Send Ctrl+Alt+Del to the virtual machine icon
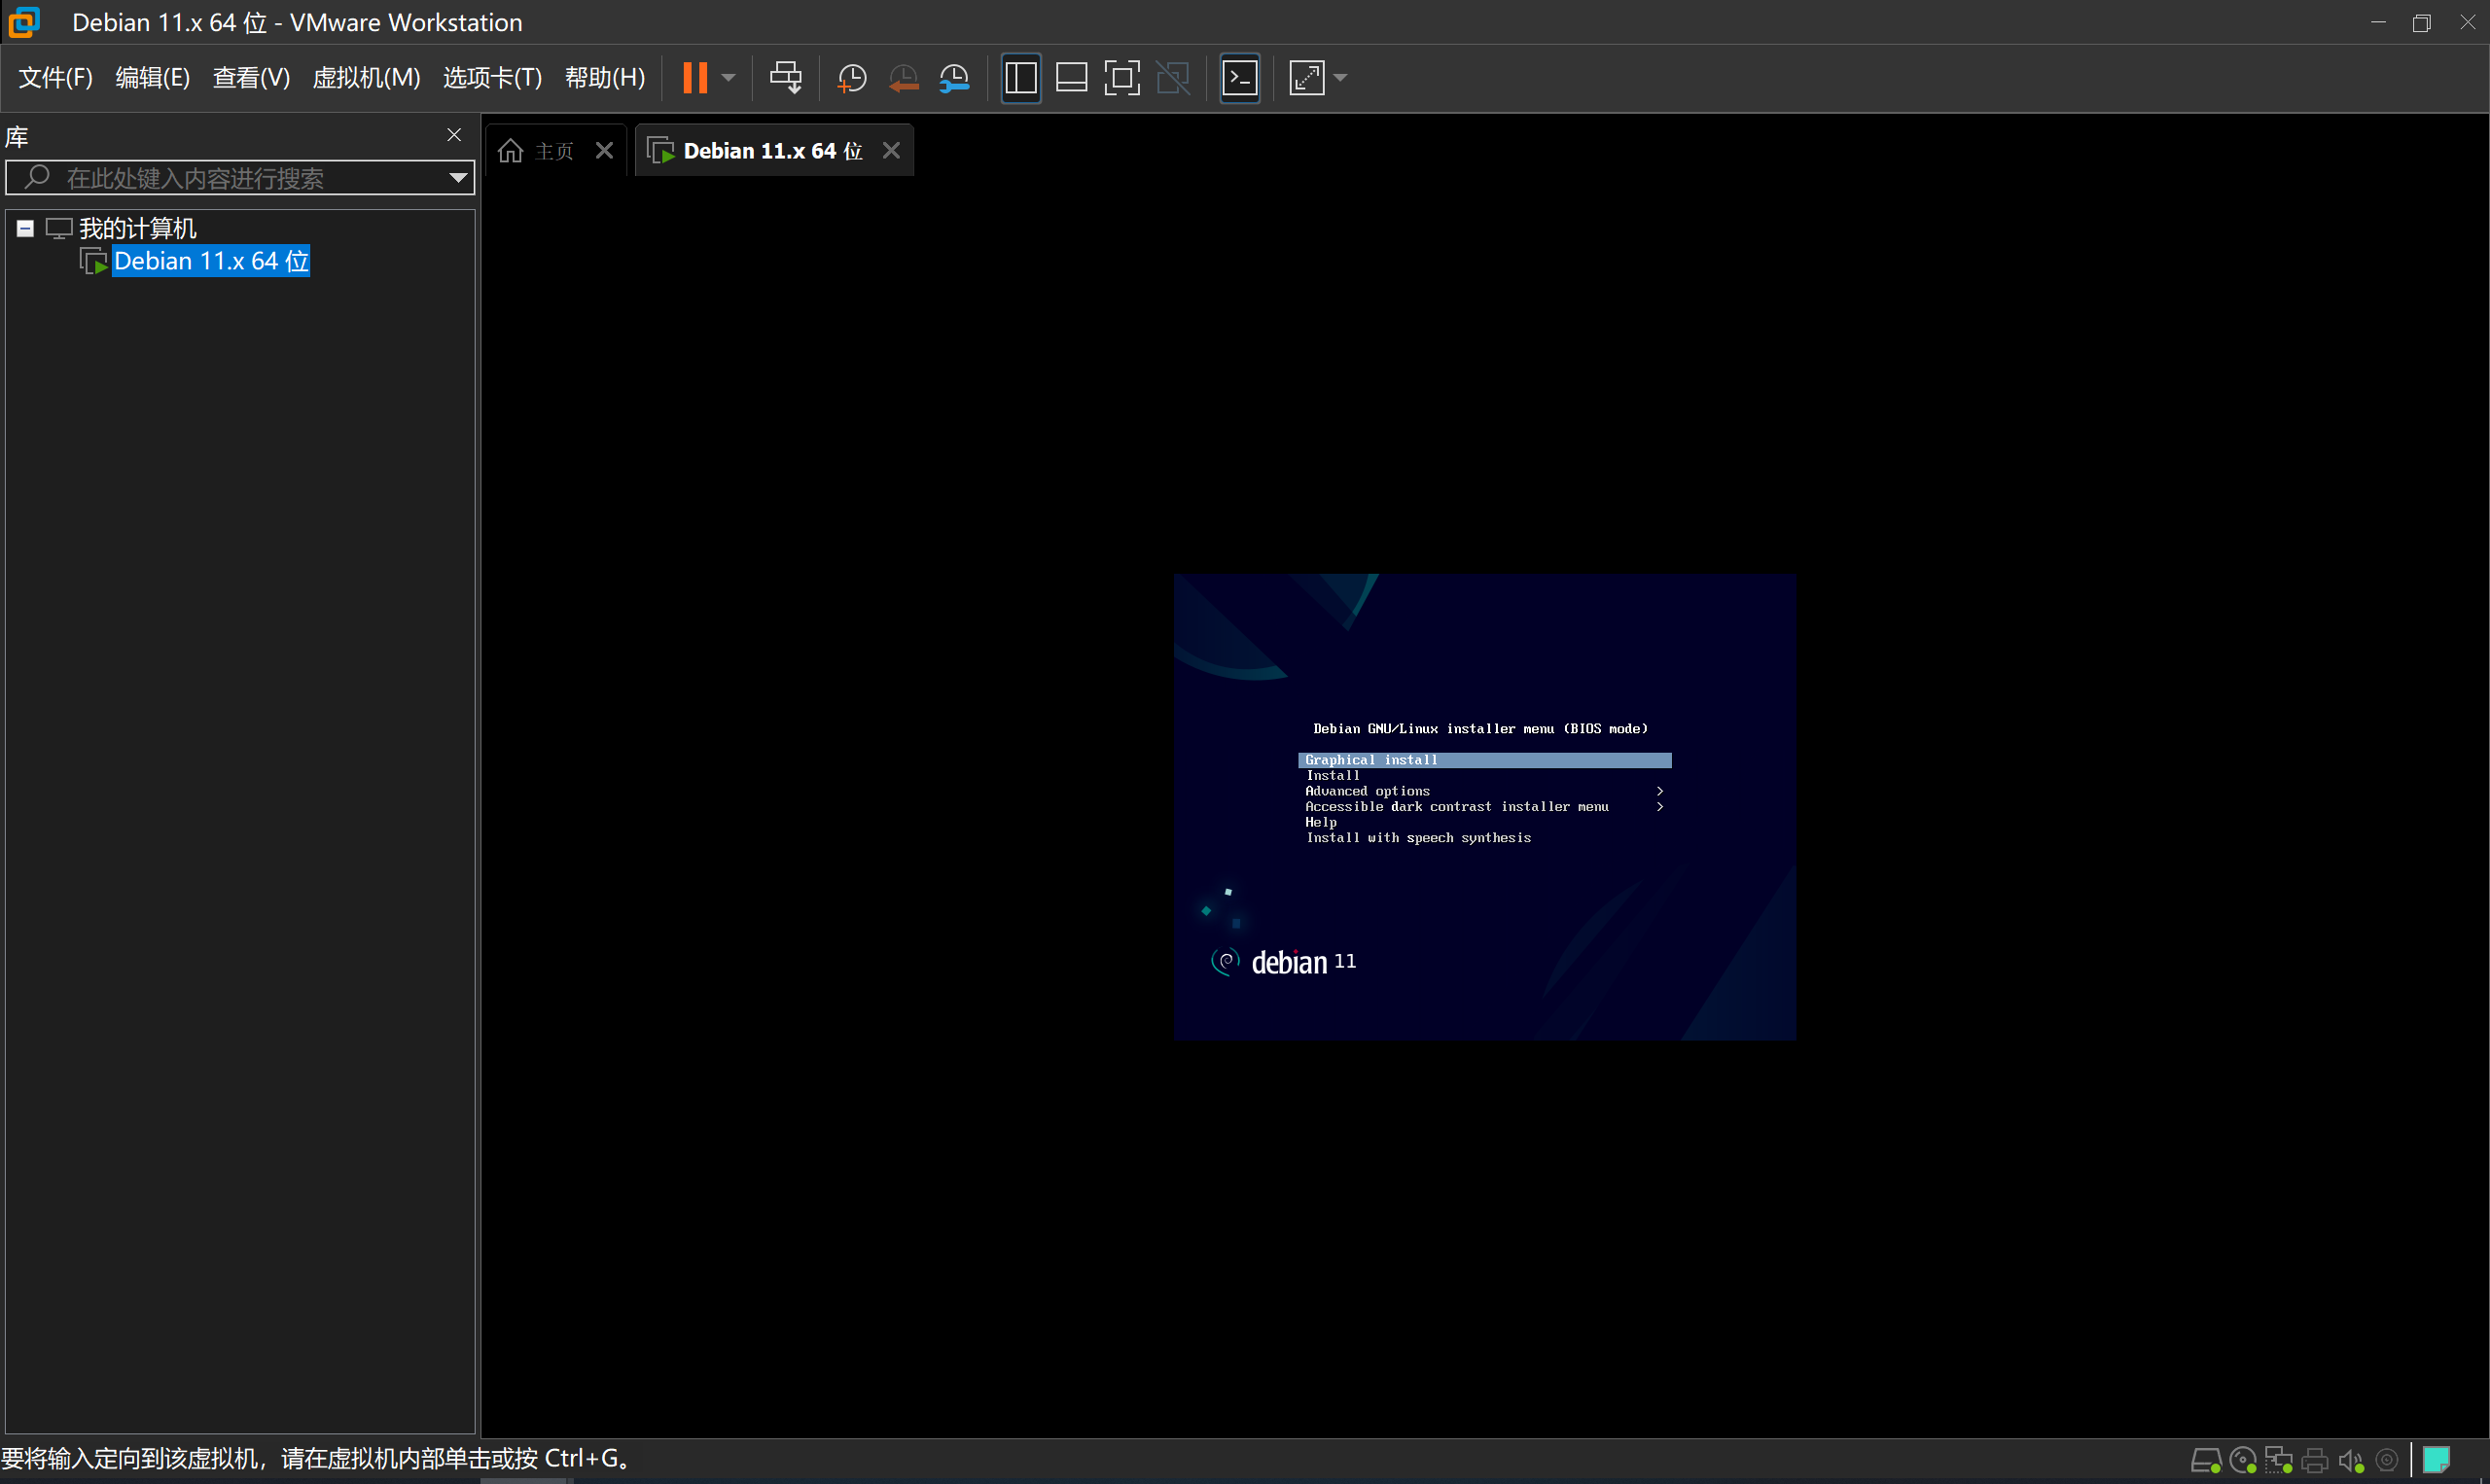Screen dimensions: 2490x1484 click(x=786, y=77)
